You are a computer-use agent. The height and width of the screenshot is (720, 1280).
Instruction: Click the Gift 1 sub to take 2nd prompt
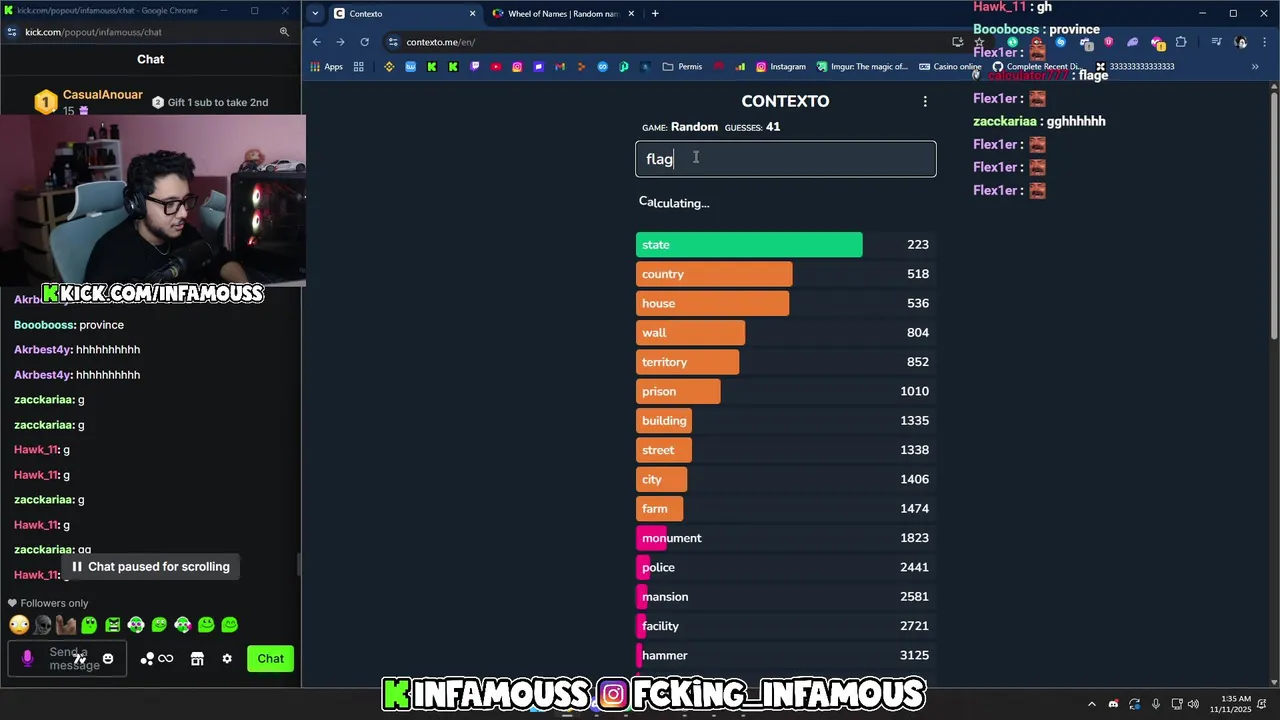210,102
